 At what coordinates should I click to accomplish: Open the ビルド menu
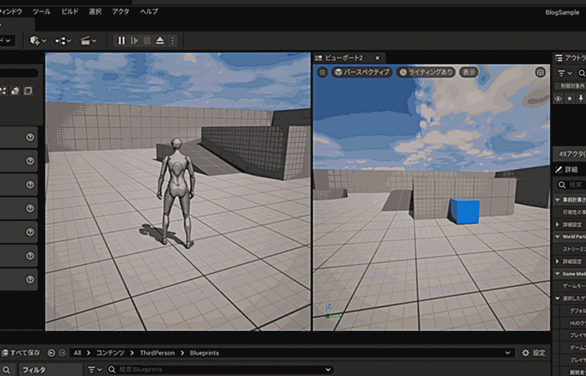point(70,12)
